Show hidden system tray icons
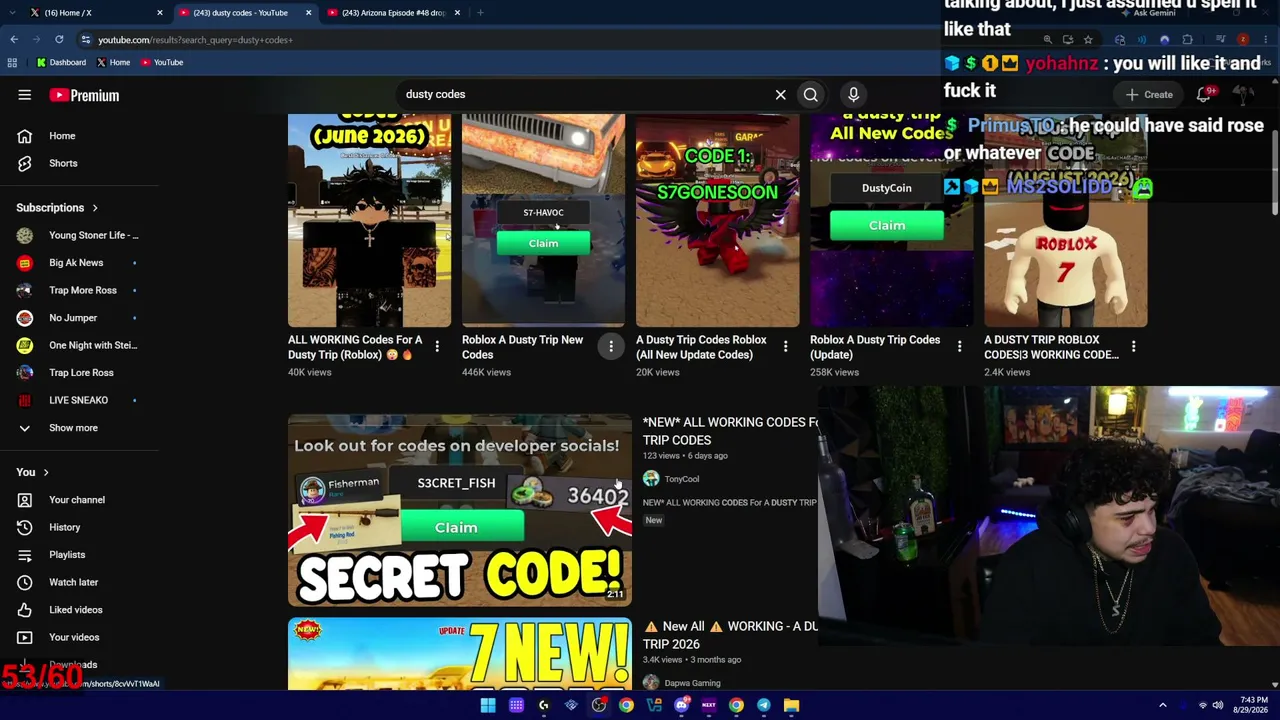The image size is (1280, 720). (1162, 705)
